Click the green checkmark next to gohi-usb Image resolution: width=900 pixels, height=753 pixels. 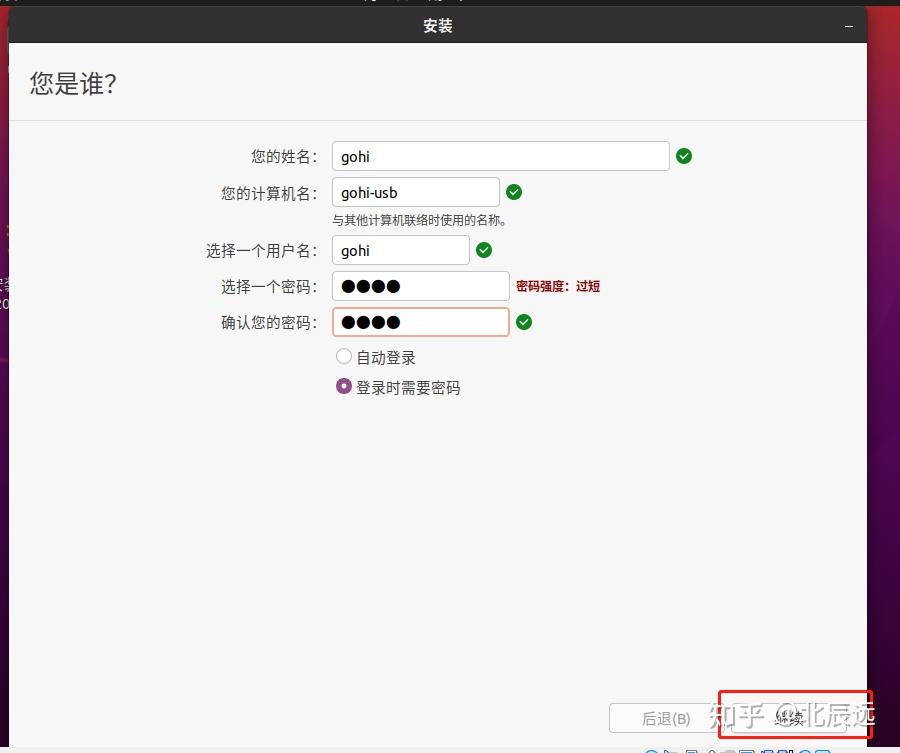coord(514,192)
